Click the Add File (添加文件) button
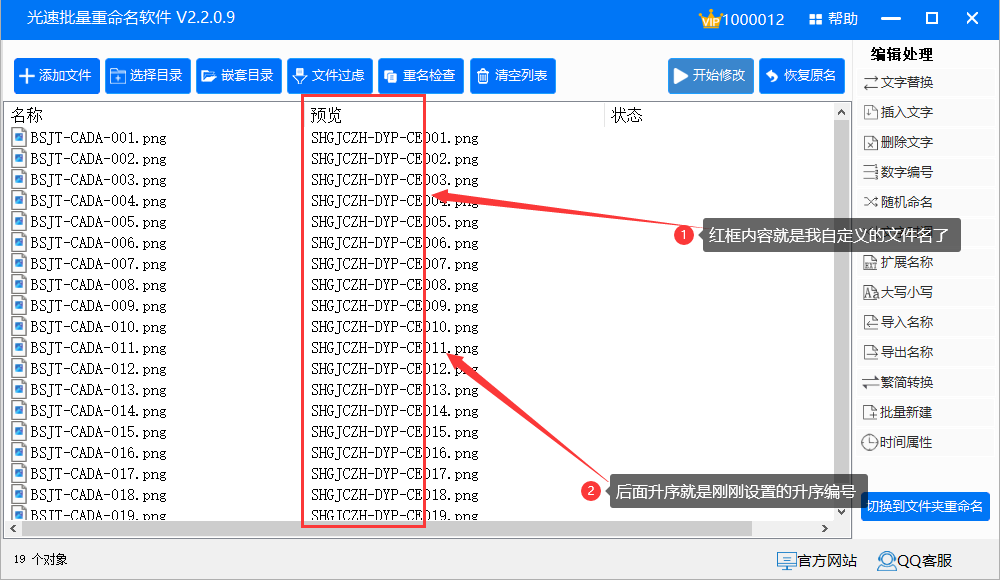Screen dimensions: 1000x580 pos(57,76)
